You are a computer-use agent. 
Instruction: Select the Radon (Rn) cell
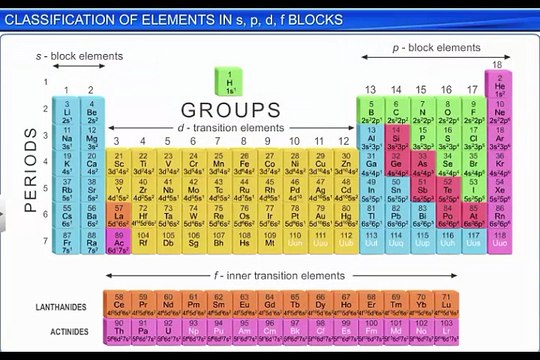point(499,216)
